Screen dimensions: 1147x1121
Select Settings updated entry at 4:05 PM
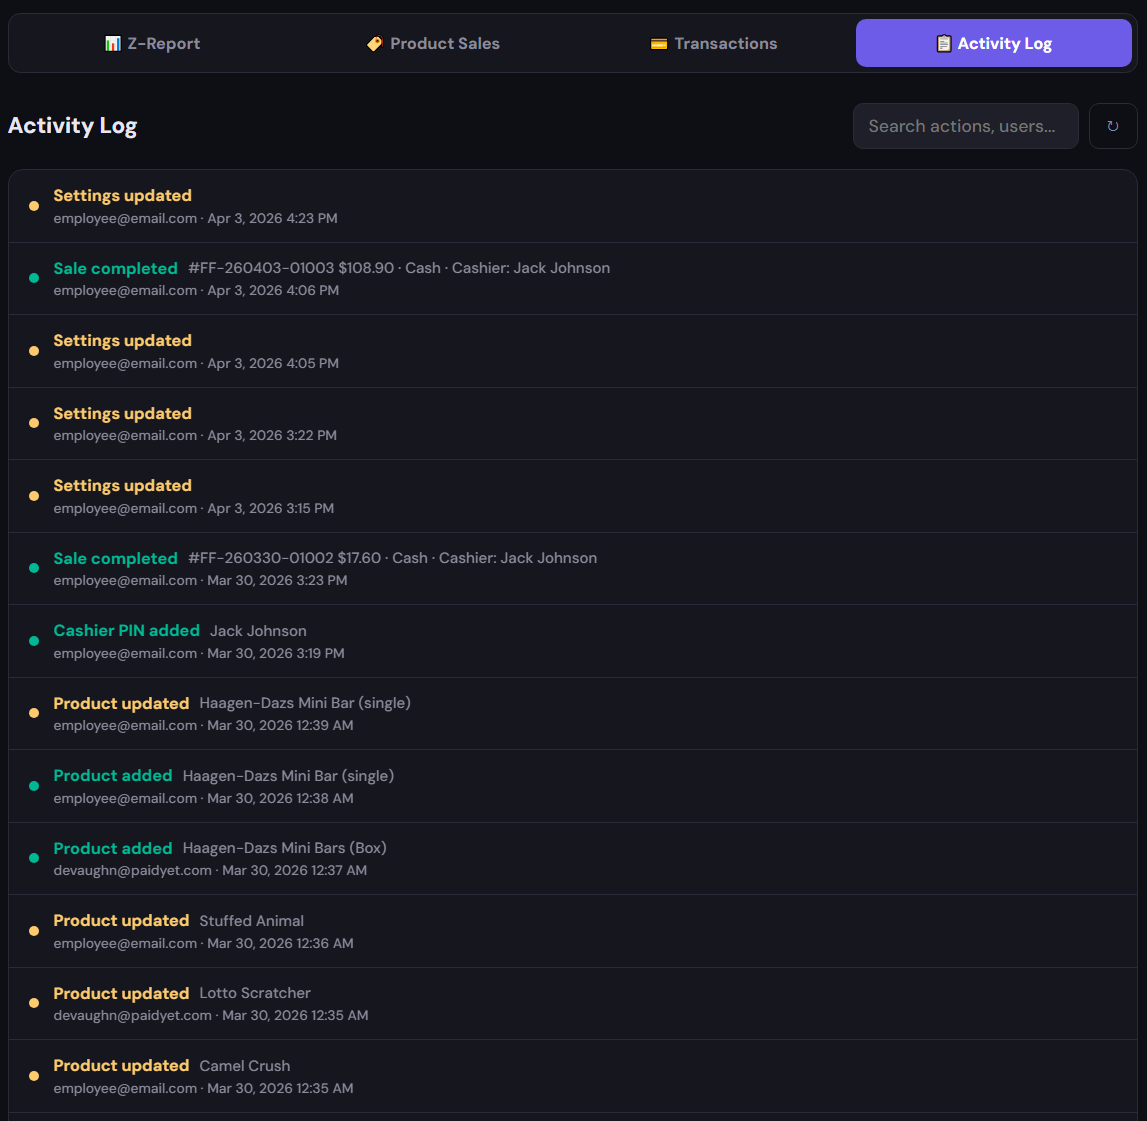(x=573, y=351)
